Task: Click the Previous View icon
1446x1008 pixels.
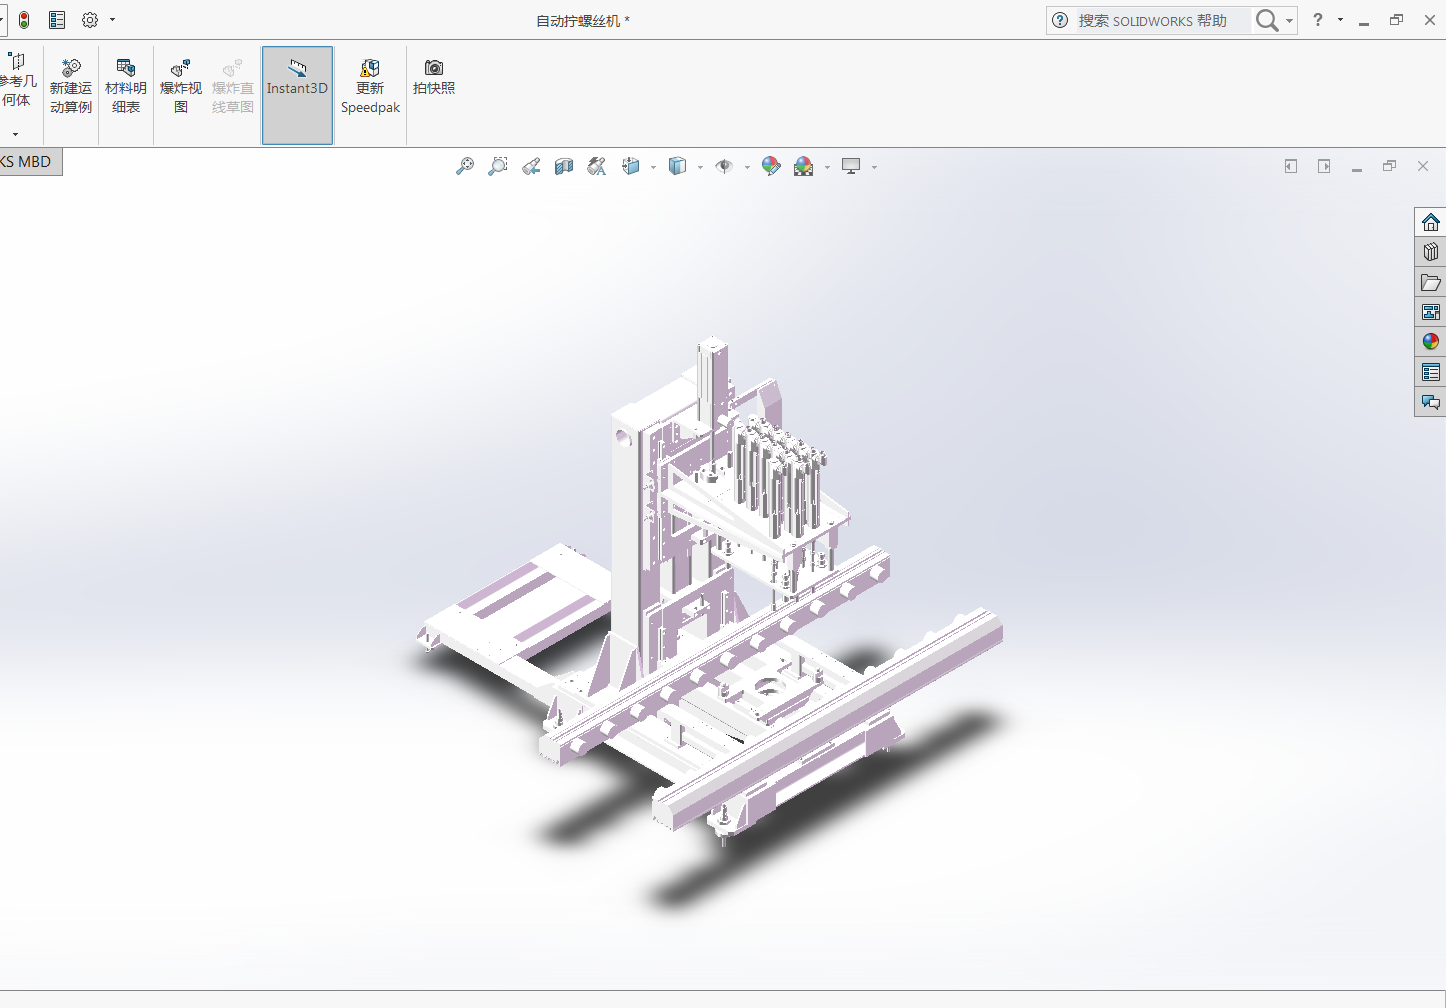Action: pos(531,167)
